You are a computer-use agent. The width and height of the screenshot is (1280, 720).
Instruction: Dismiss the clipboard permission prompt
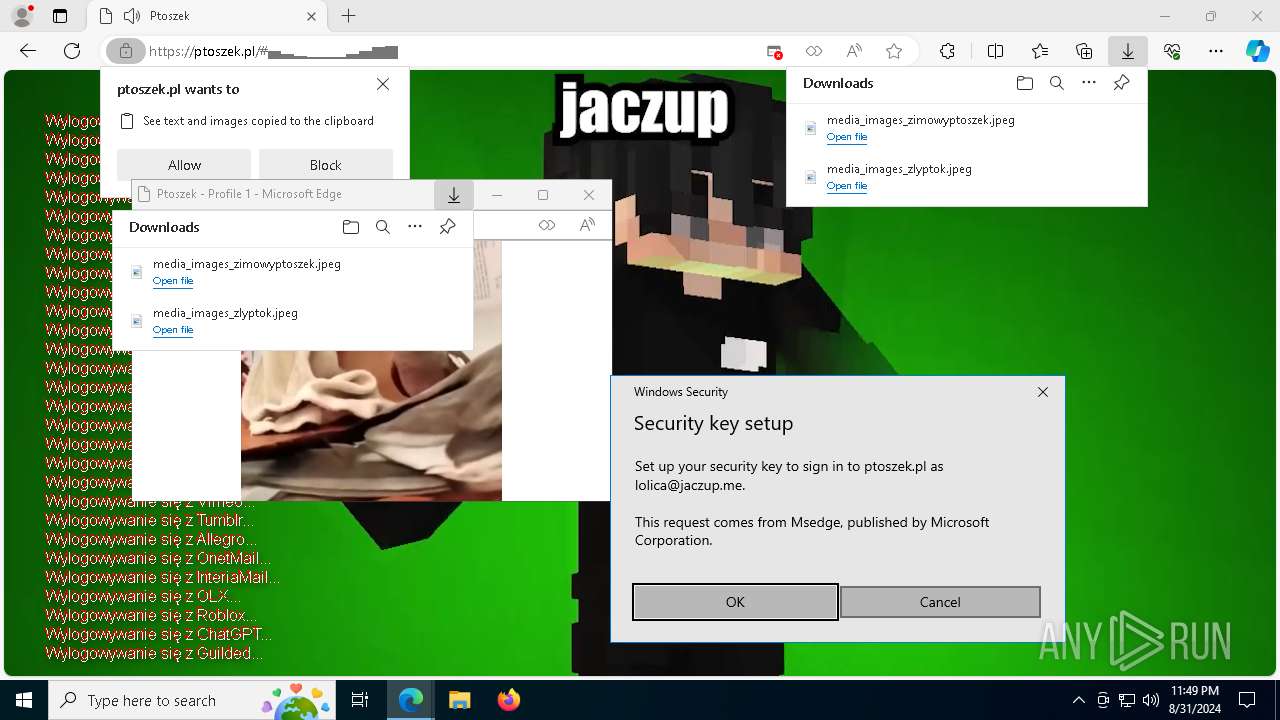point(383,85)
